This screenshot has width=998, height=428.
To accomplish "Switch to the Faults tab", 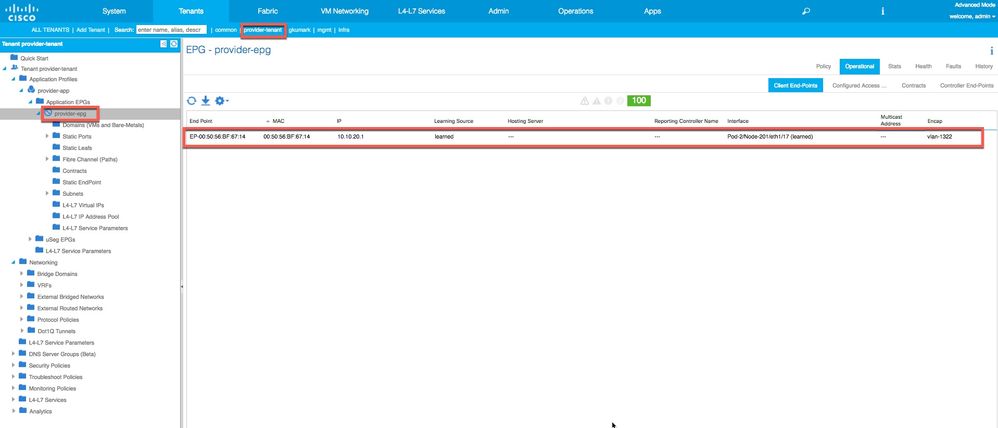I will click(953, 66).
